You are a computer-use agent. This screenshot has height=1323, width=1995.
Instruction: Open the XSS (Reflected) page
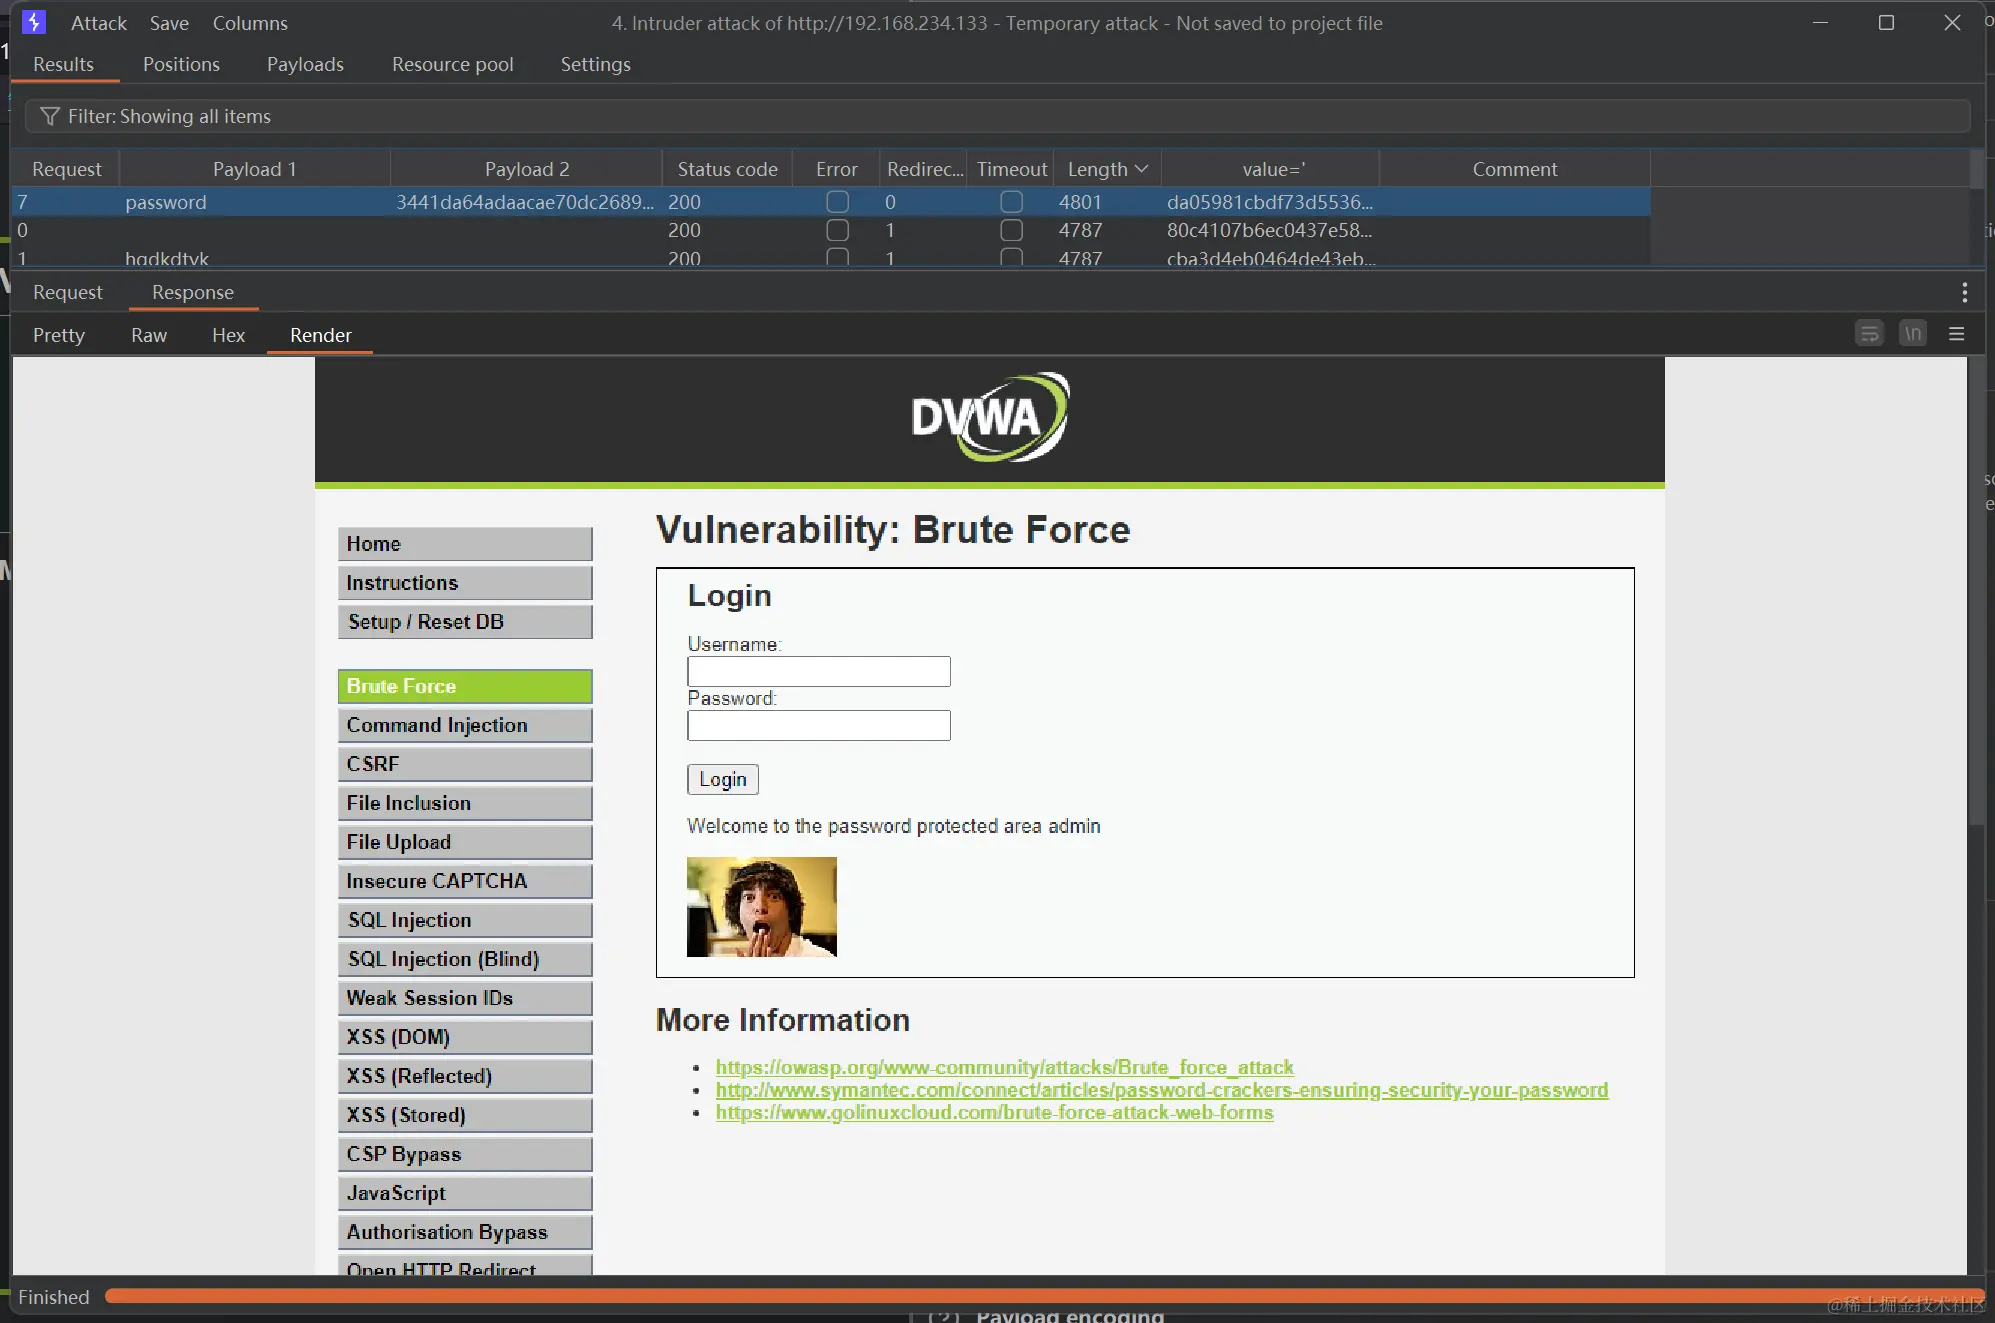point(465,1076)
